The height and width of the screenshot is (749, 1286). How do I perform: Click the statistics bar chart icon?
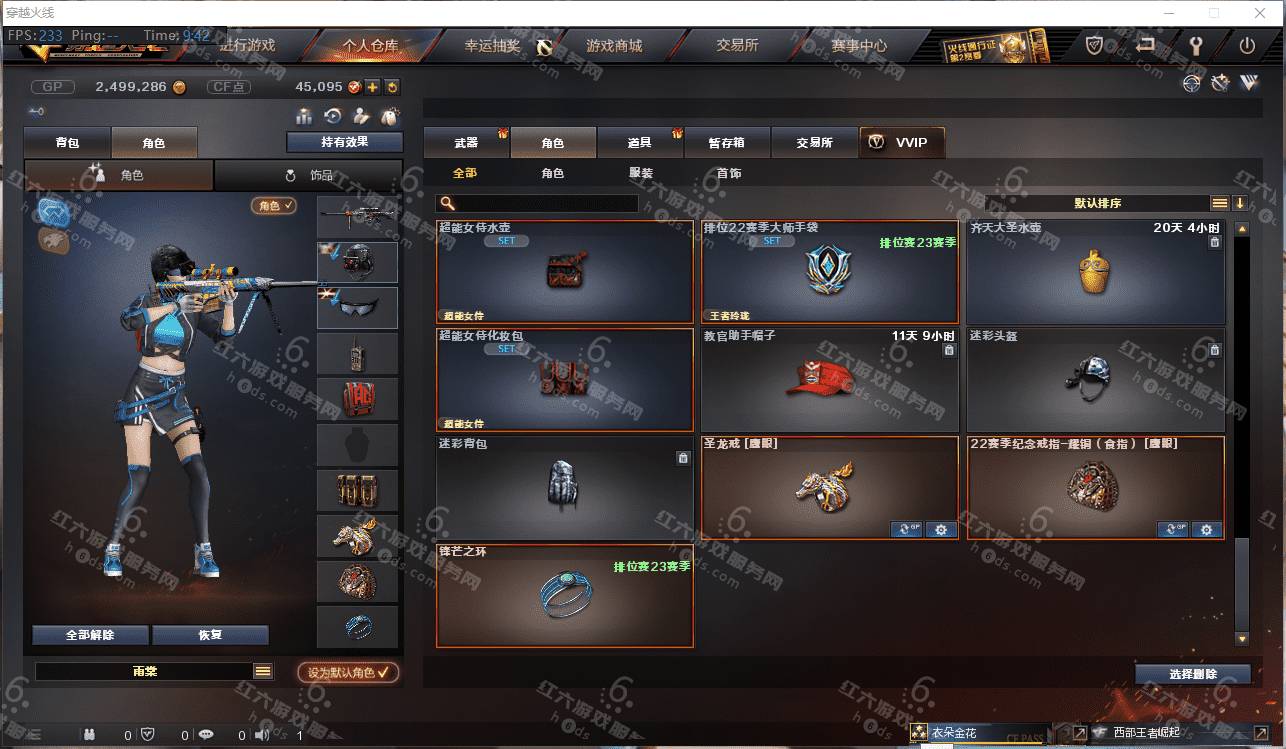pyautogui.click(x=303, y=116)
